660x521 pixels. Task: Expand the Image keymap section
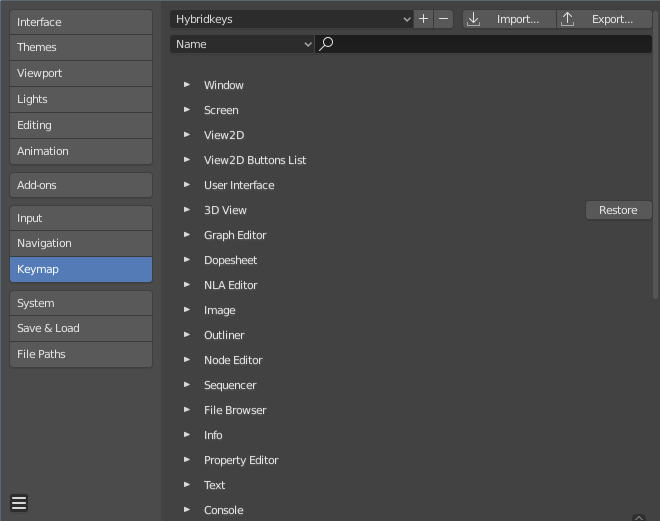[x=187, y=310]
